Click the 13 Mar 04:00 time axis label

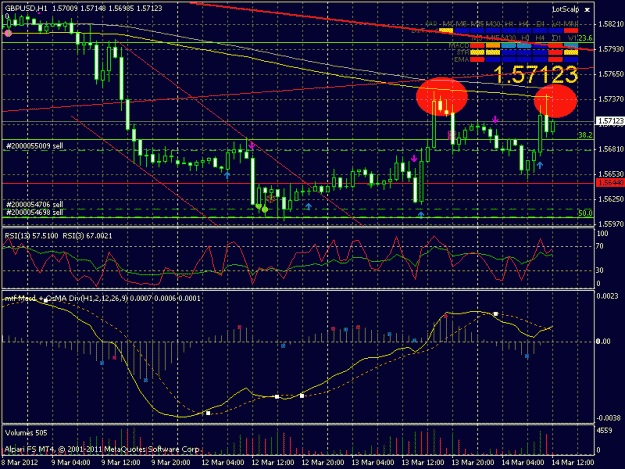(373, 463)
